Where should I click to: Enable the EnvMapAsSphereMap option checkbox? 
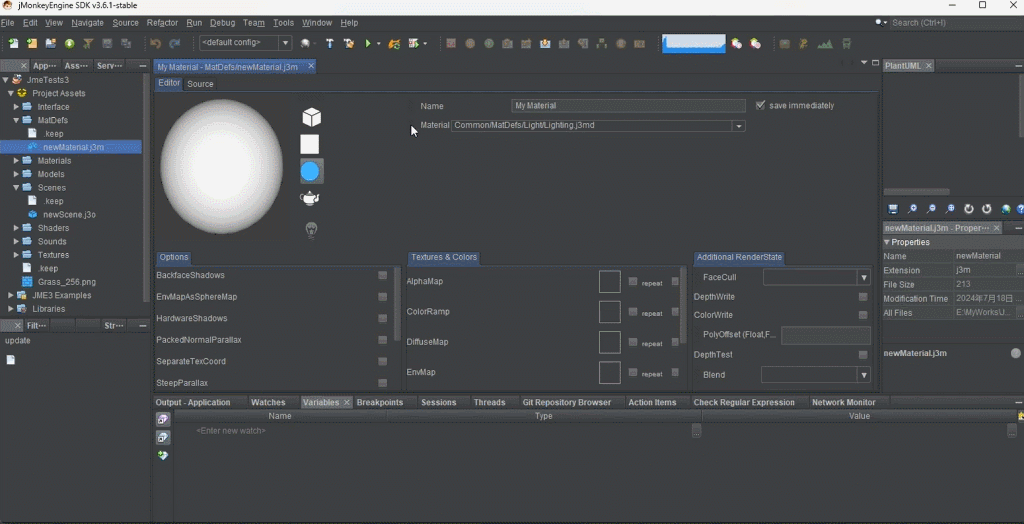(383, 297)
